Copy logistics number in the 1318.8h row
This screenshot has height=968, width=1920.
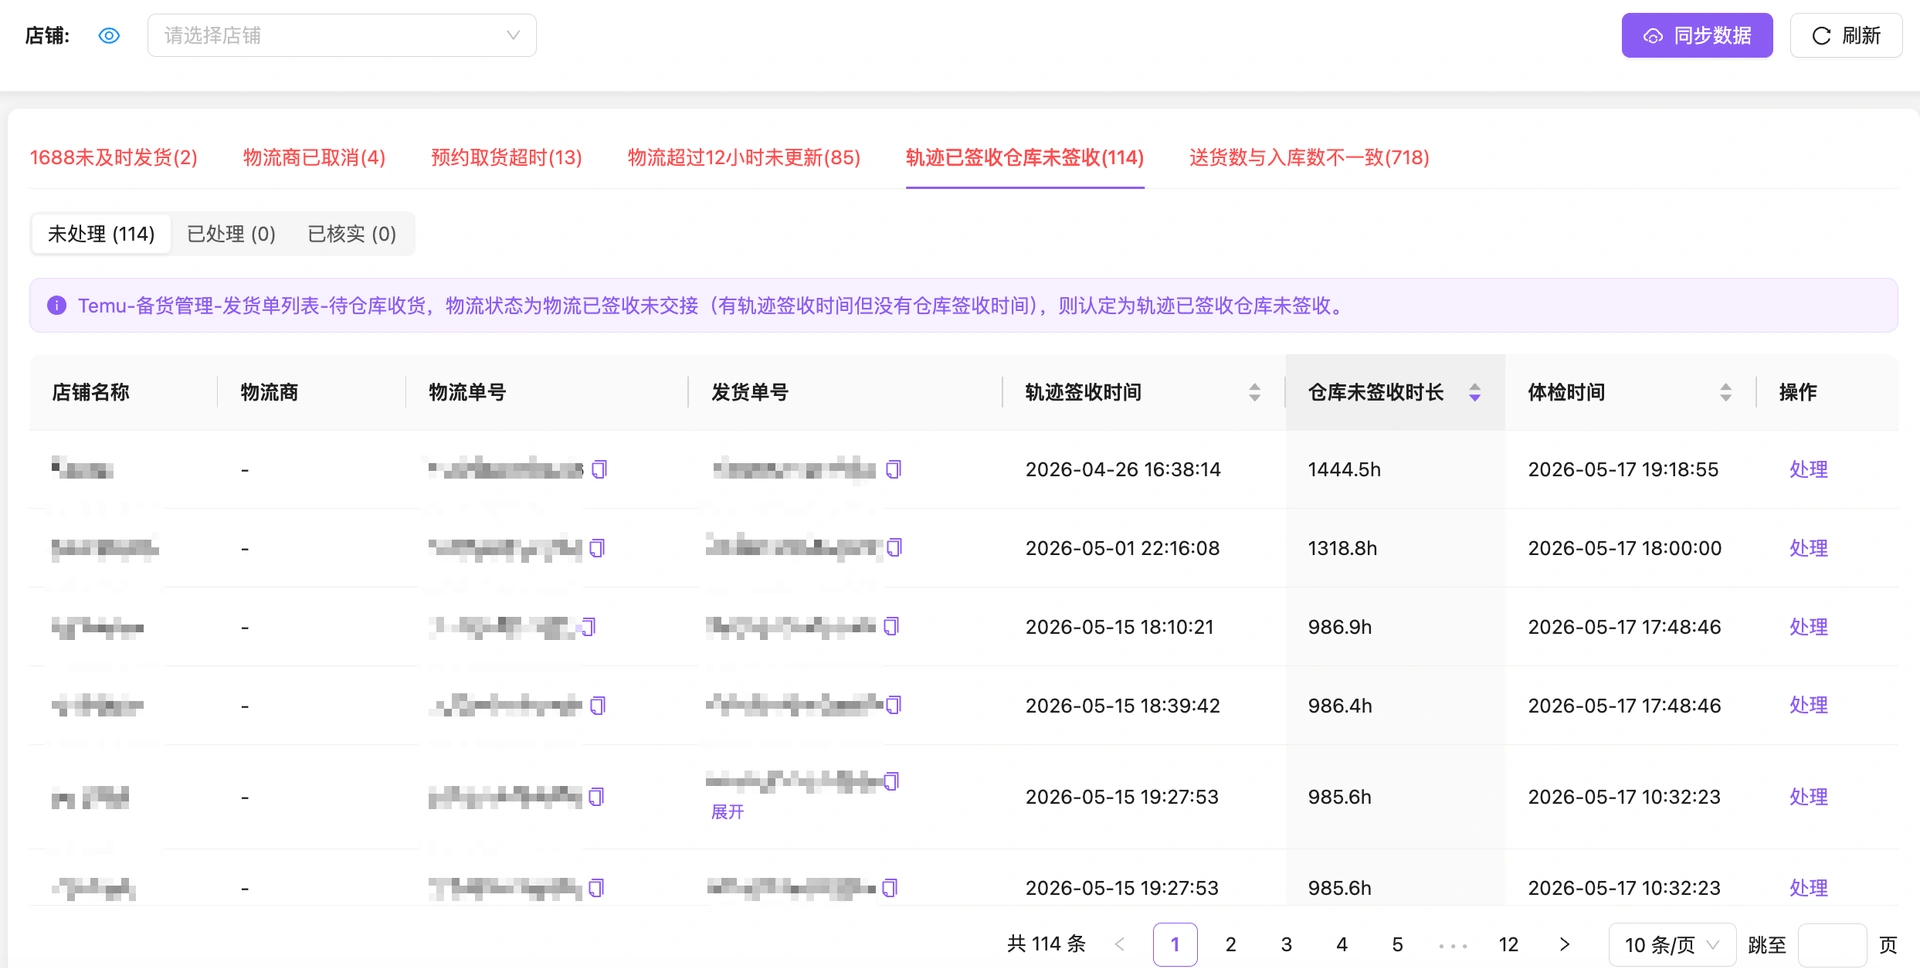click(x=597, y=548)
